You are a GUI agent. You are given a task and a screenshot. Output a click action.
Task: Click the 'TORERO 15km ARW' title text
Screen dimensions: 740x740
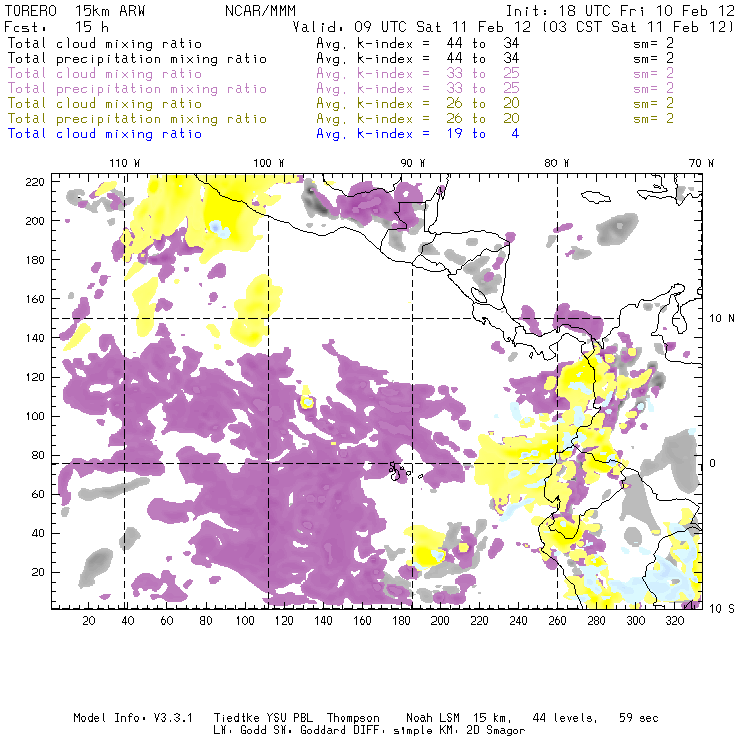click(75, 11)
